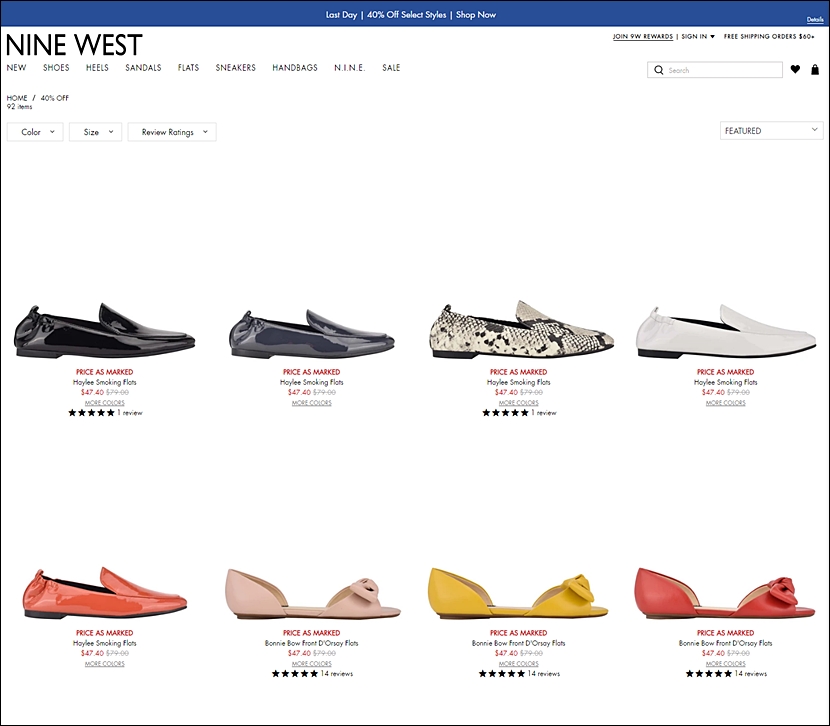Click the Nine West logo
Viewport: 830px width, 726px height.
(x=74, y=44)
